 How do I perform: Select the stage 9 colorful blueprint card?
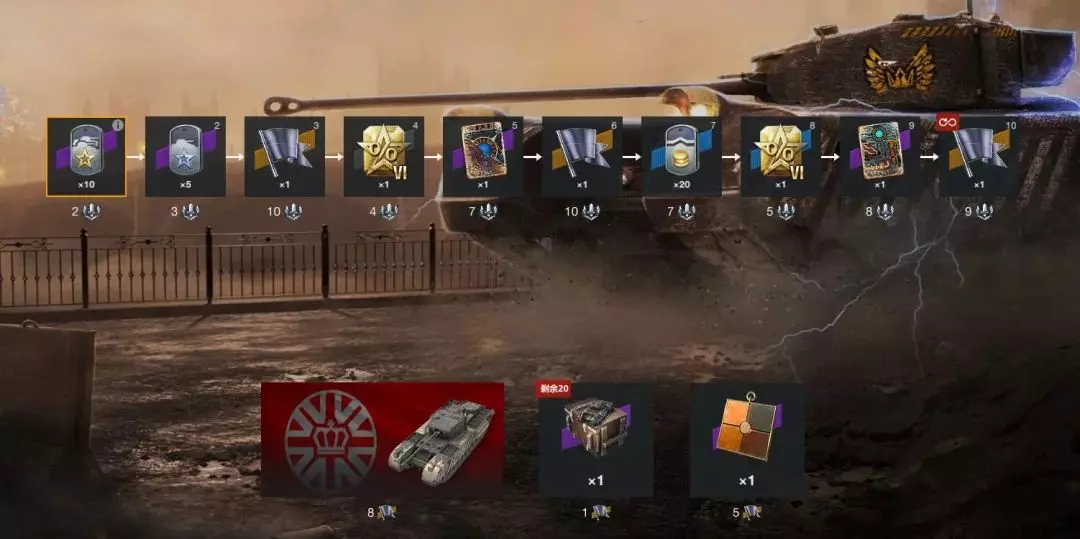click(x=880, y=157)
